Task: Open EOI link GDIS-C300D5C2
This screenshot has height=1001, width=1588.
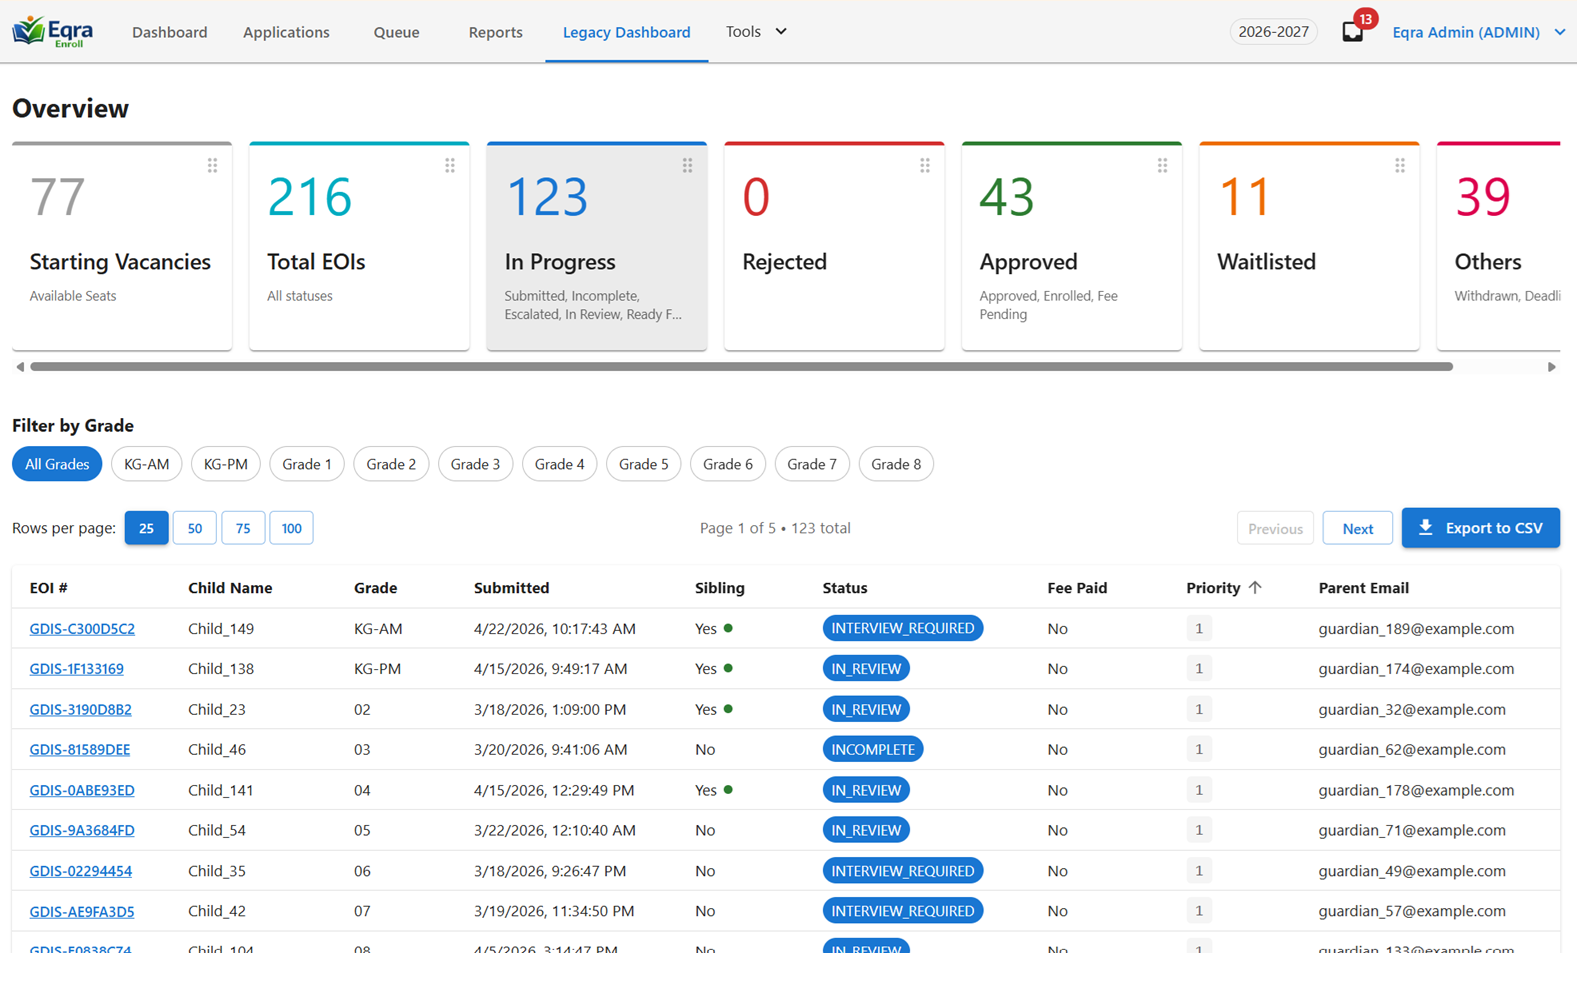Action: pos(82,629)
